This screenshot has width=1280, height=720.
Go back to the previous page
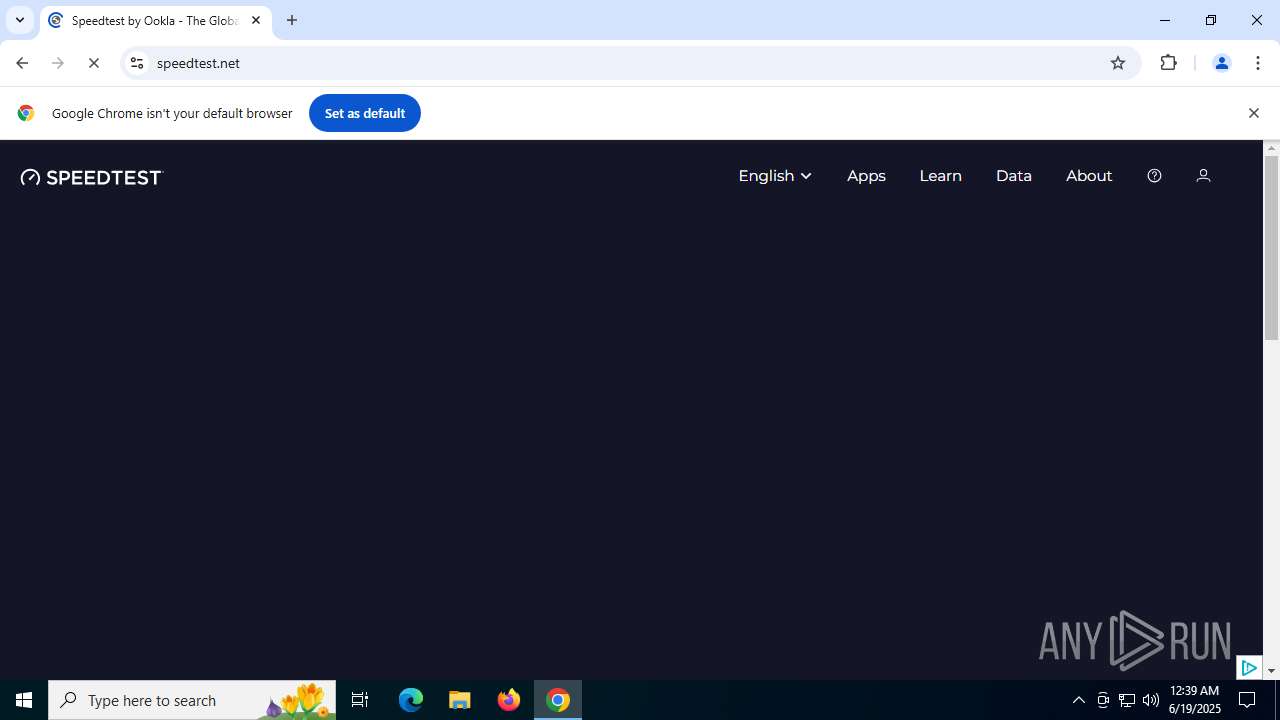pos(22,63)
